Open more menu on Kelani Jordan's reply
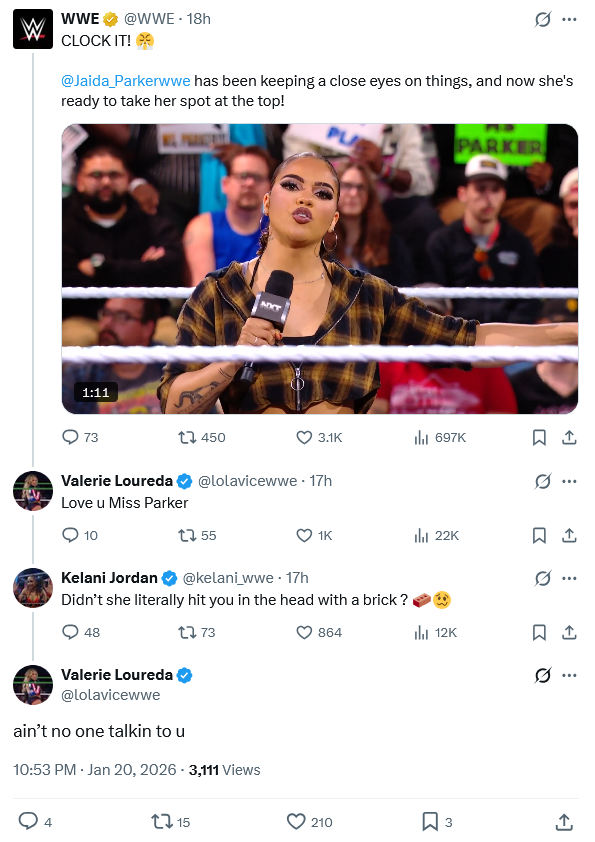 pyautogui.click(x=569, y=578)
